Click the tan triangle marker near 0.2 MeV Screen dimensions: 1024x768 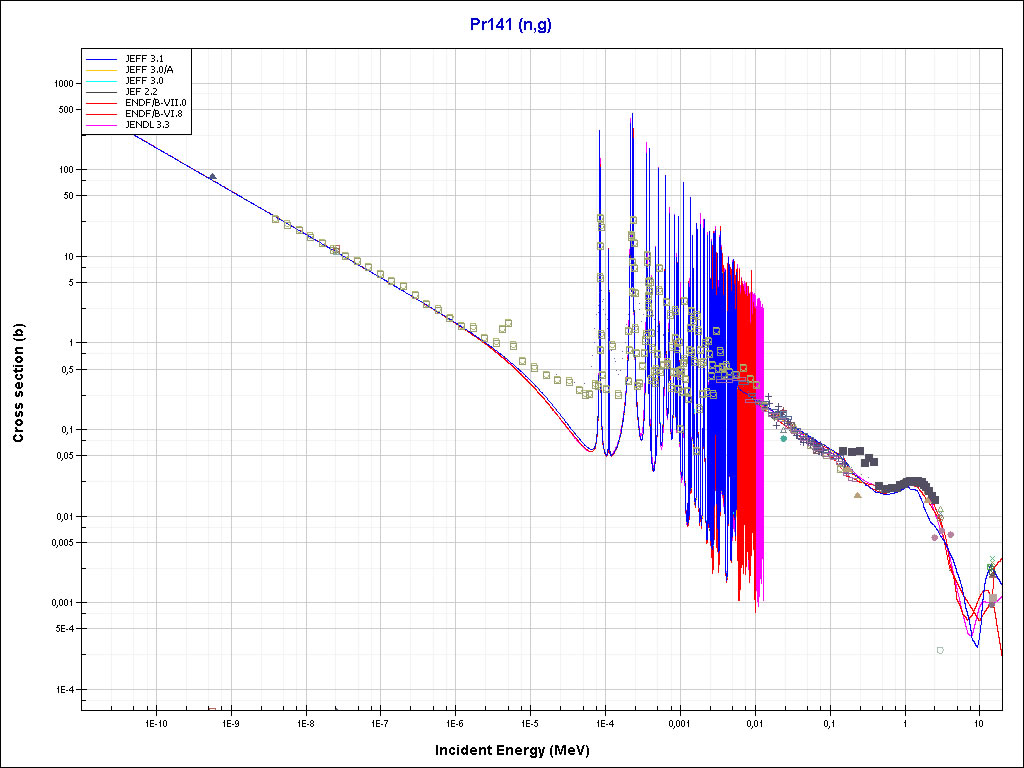pos(857,494)
